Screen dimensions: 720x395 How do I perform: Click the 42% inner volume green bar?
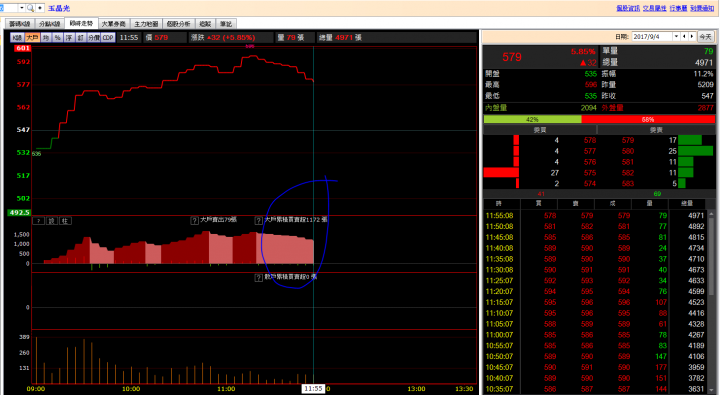coord(533,119)
